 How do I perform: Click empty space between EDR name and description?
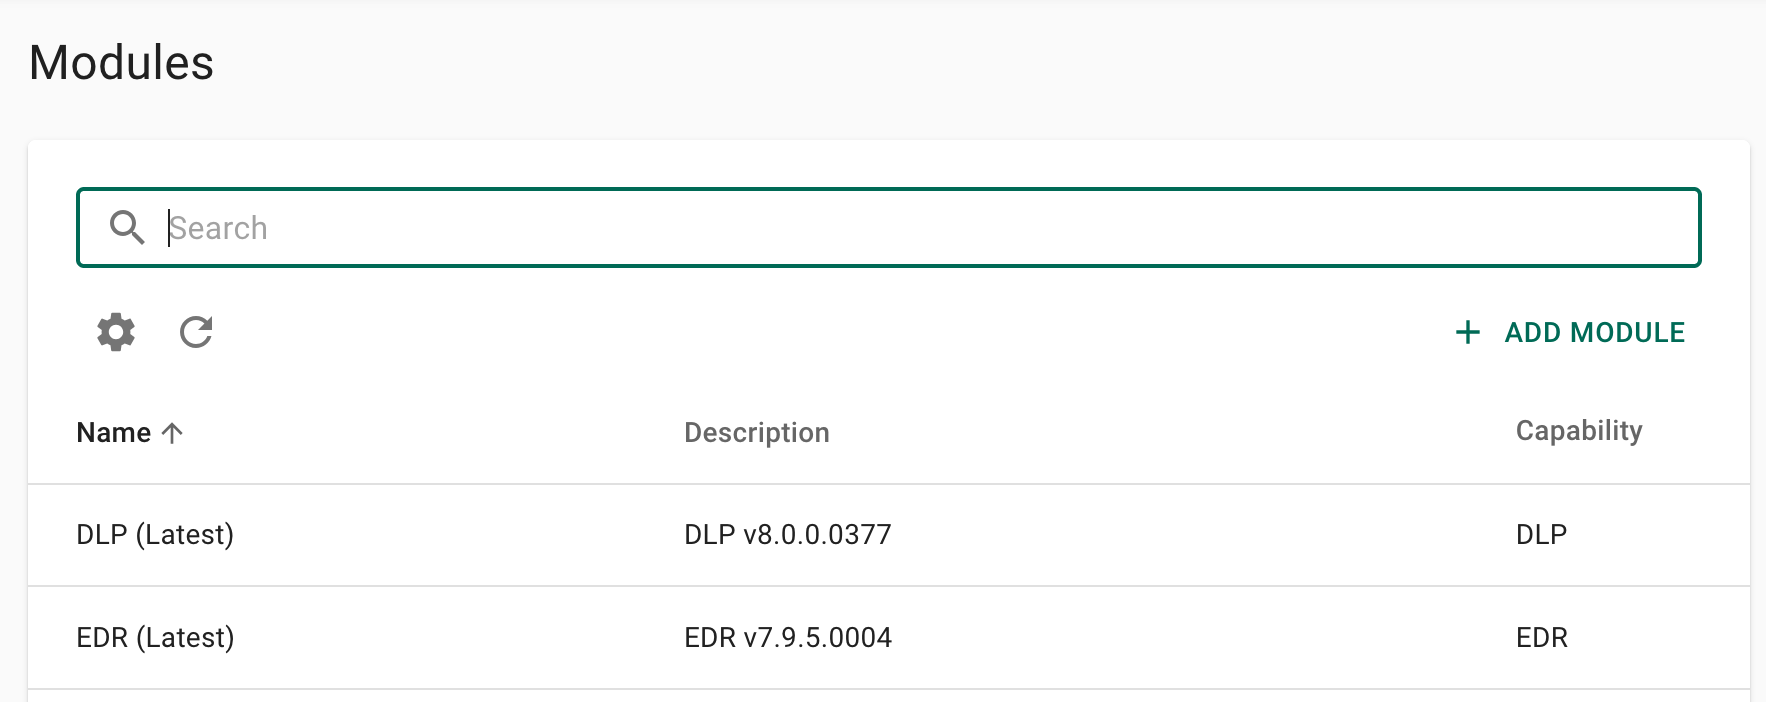[460, 638]
